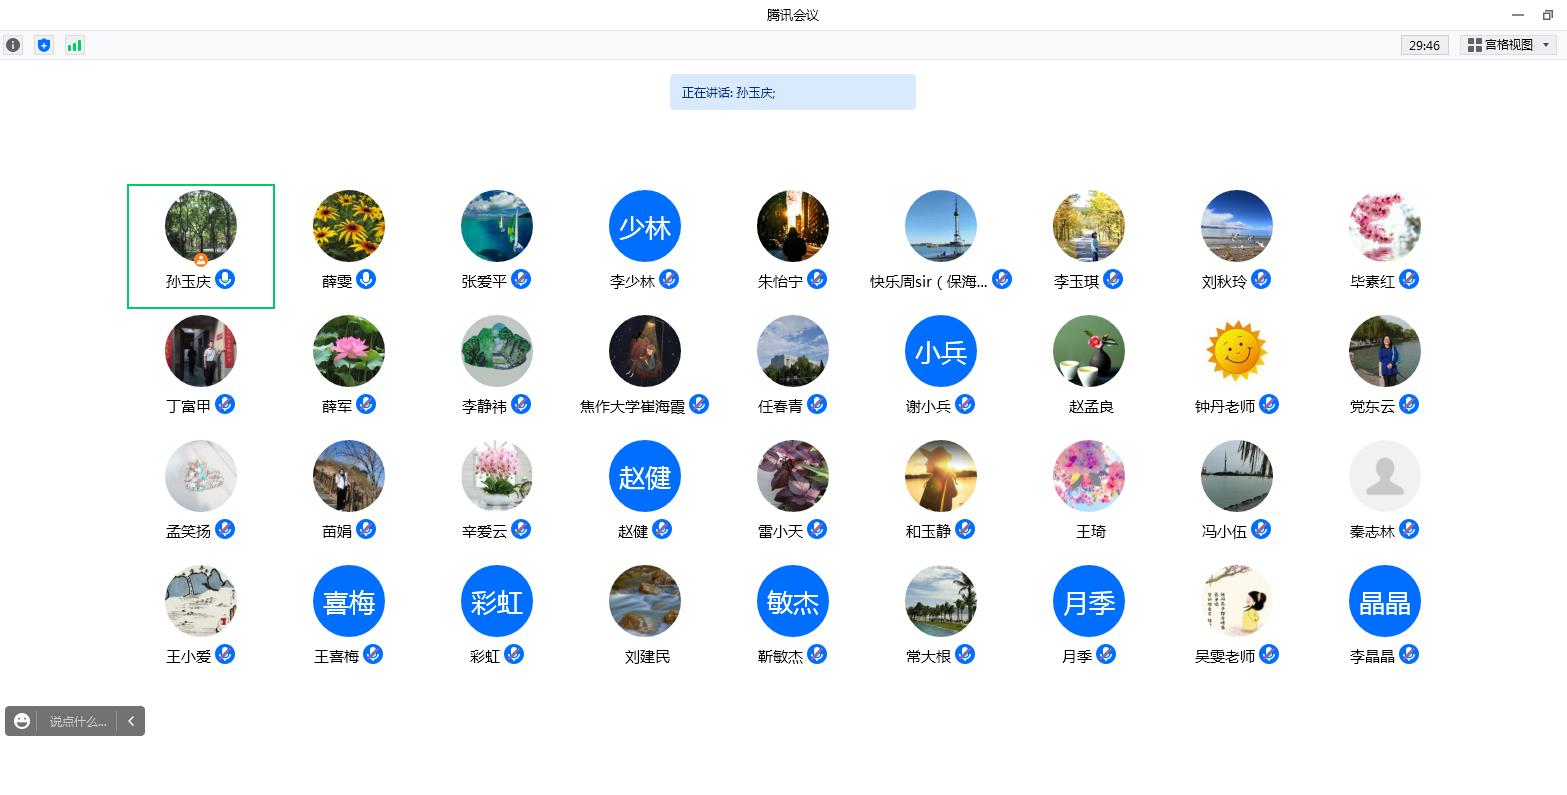Click the muted mic icon beside 李晶晶
Screen dimensions: 1567x795
[x=1409, y=654]
